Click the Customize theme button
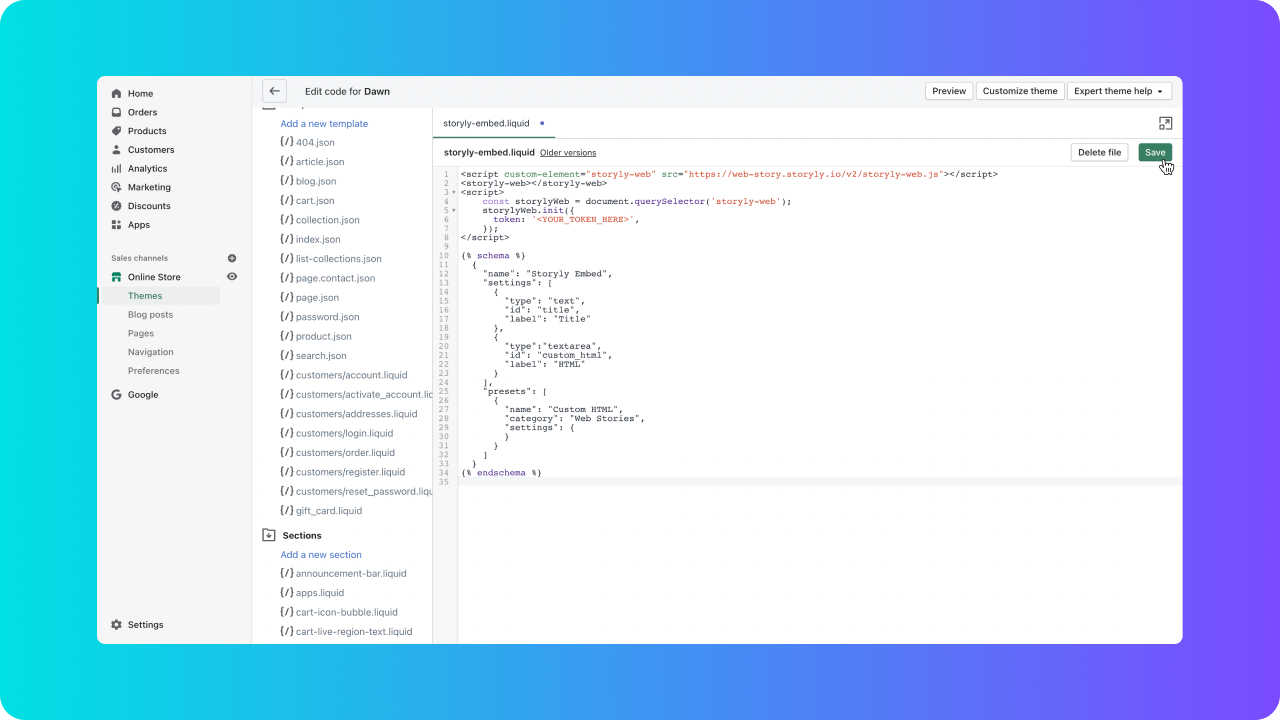 point(1020,91)
